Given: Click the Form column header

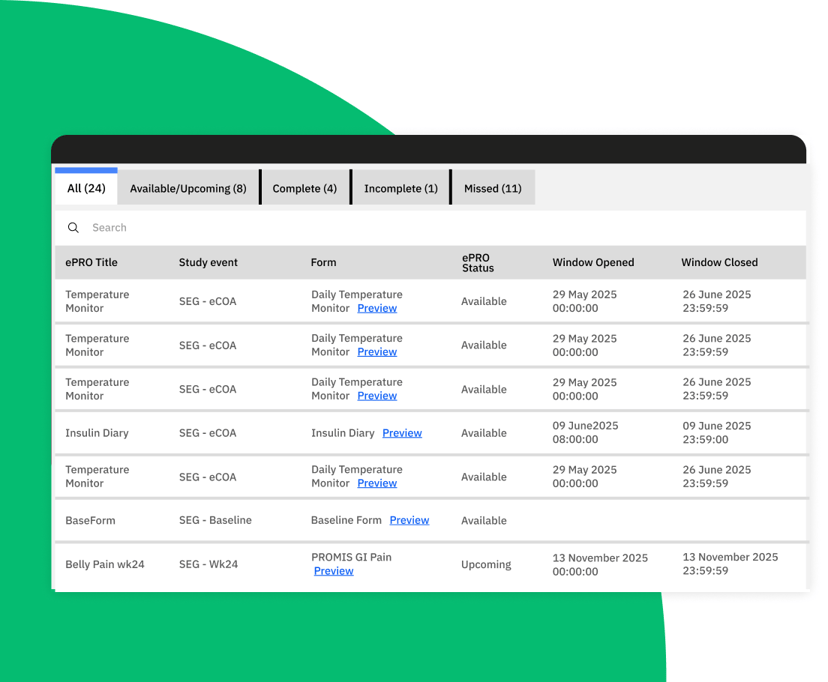Looking at the screenshot, I should pyautogui.click(x=323, y=262).
